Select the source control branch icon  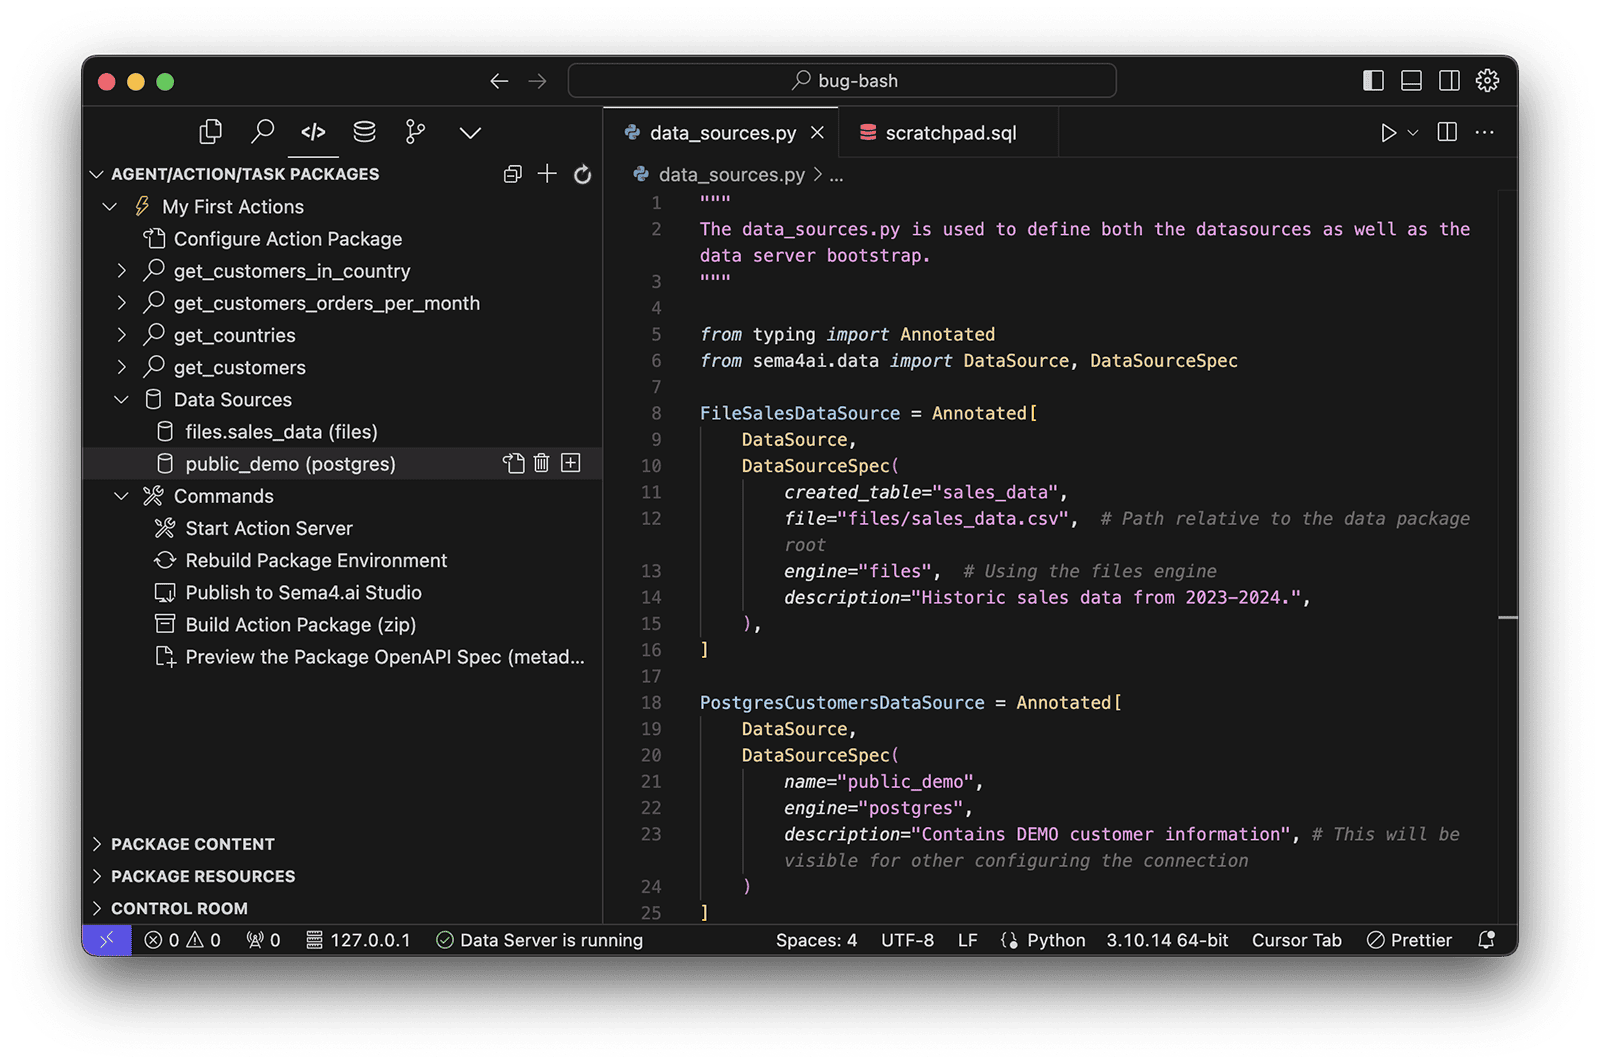tap(415, 131)
